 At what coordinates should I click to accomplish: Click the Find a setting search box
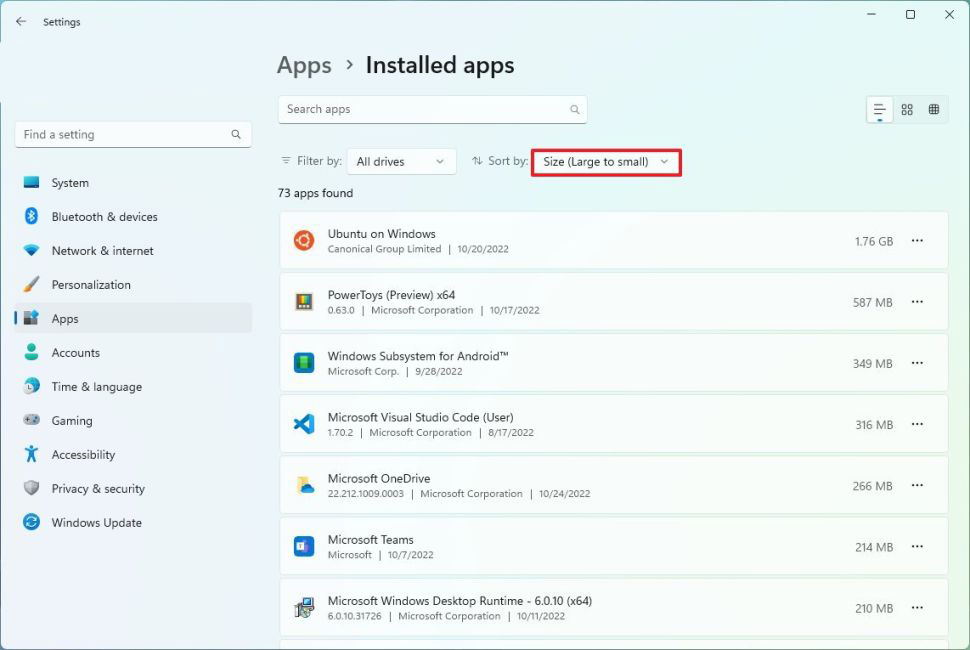pyautogui.click(x=125, y=134)
